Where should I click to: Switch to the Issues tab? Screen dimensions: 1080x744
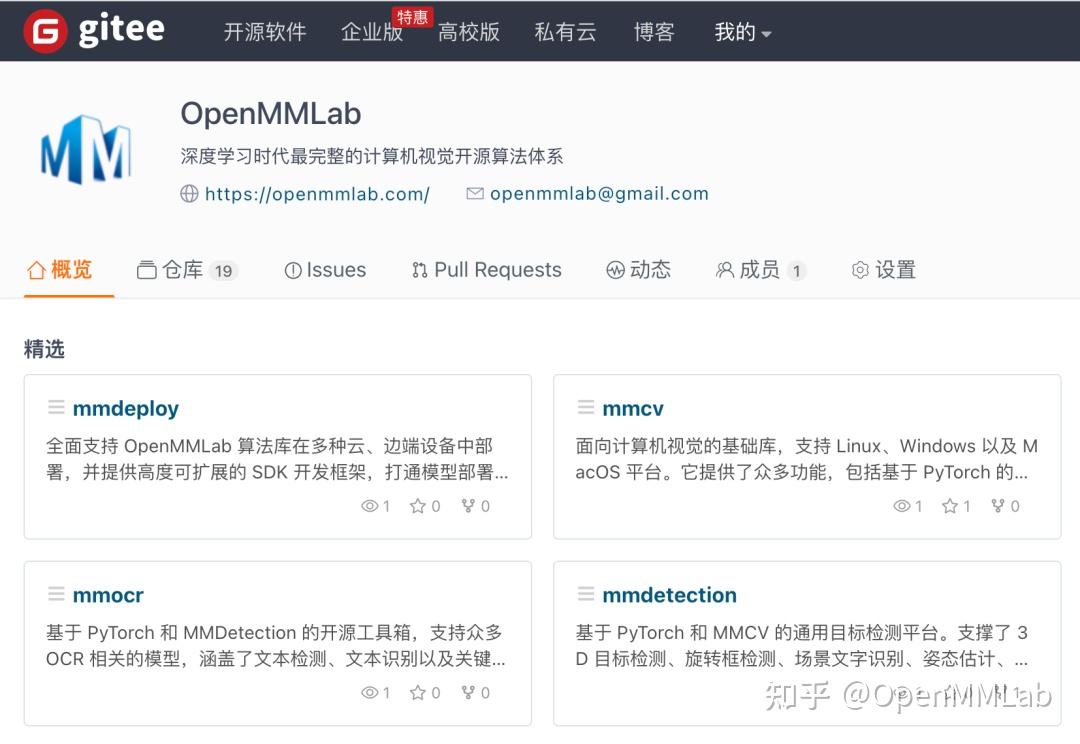tap(325, 270)
